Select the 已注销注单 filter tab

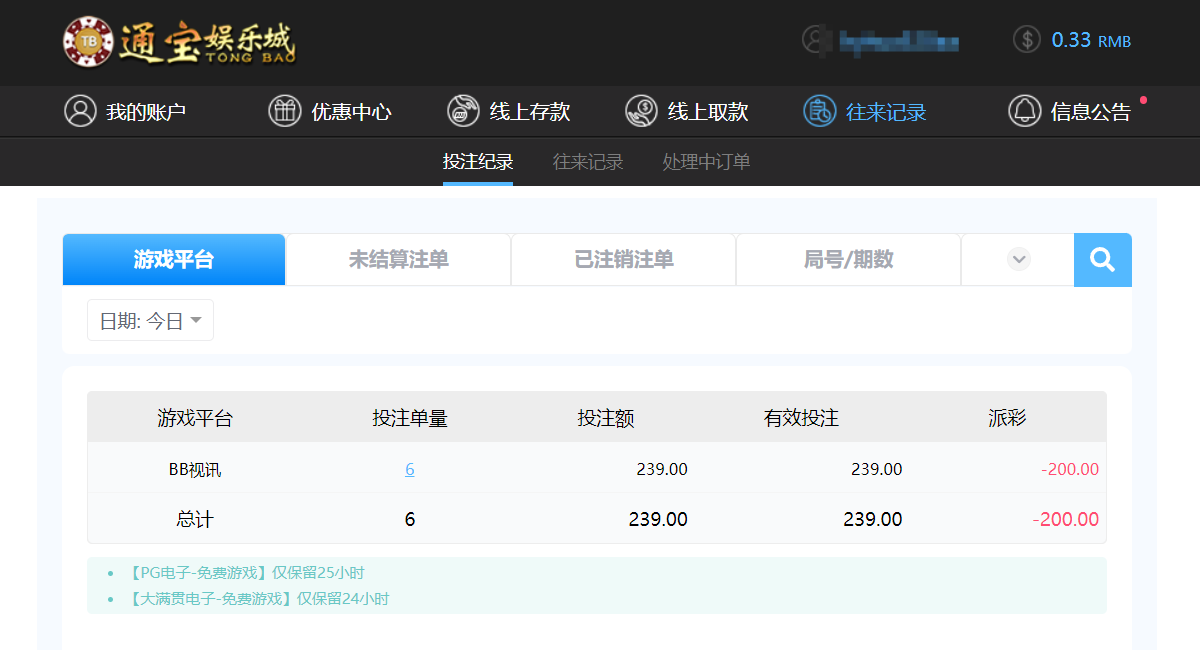tap(622, 259)
